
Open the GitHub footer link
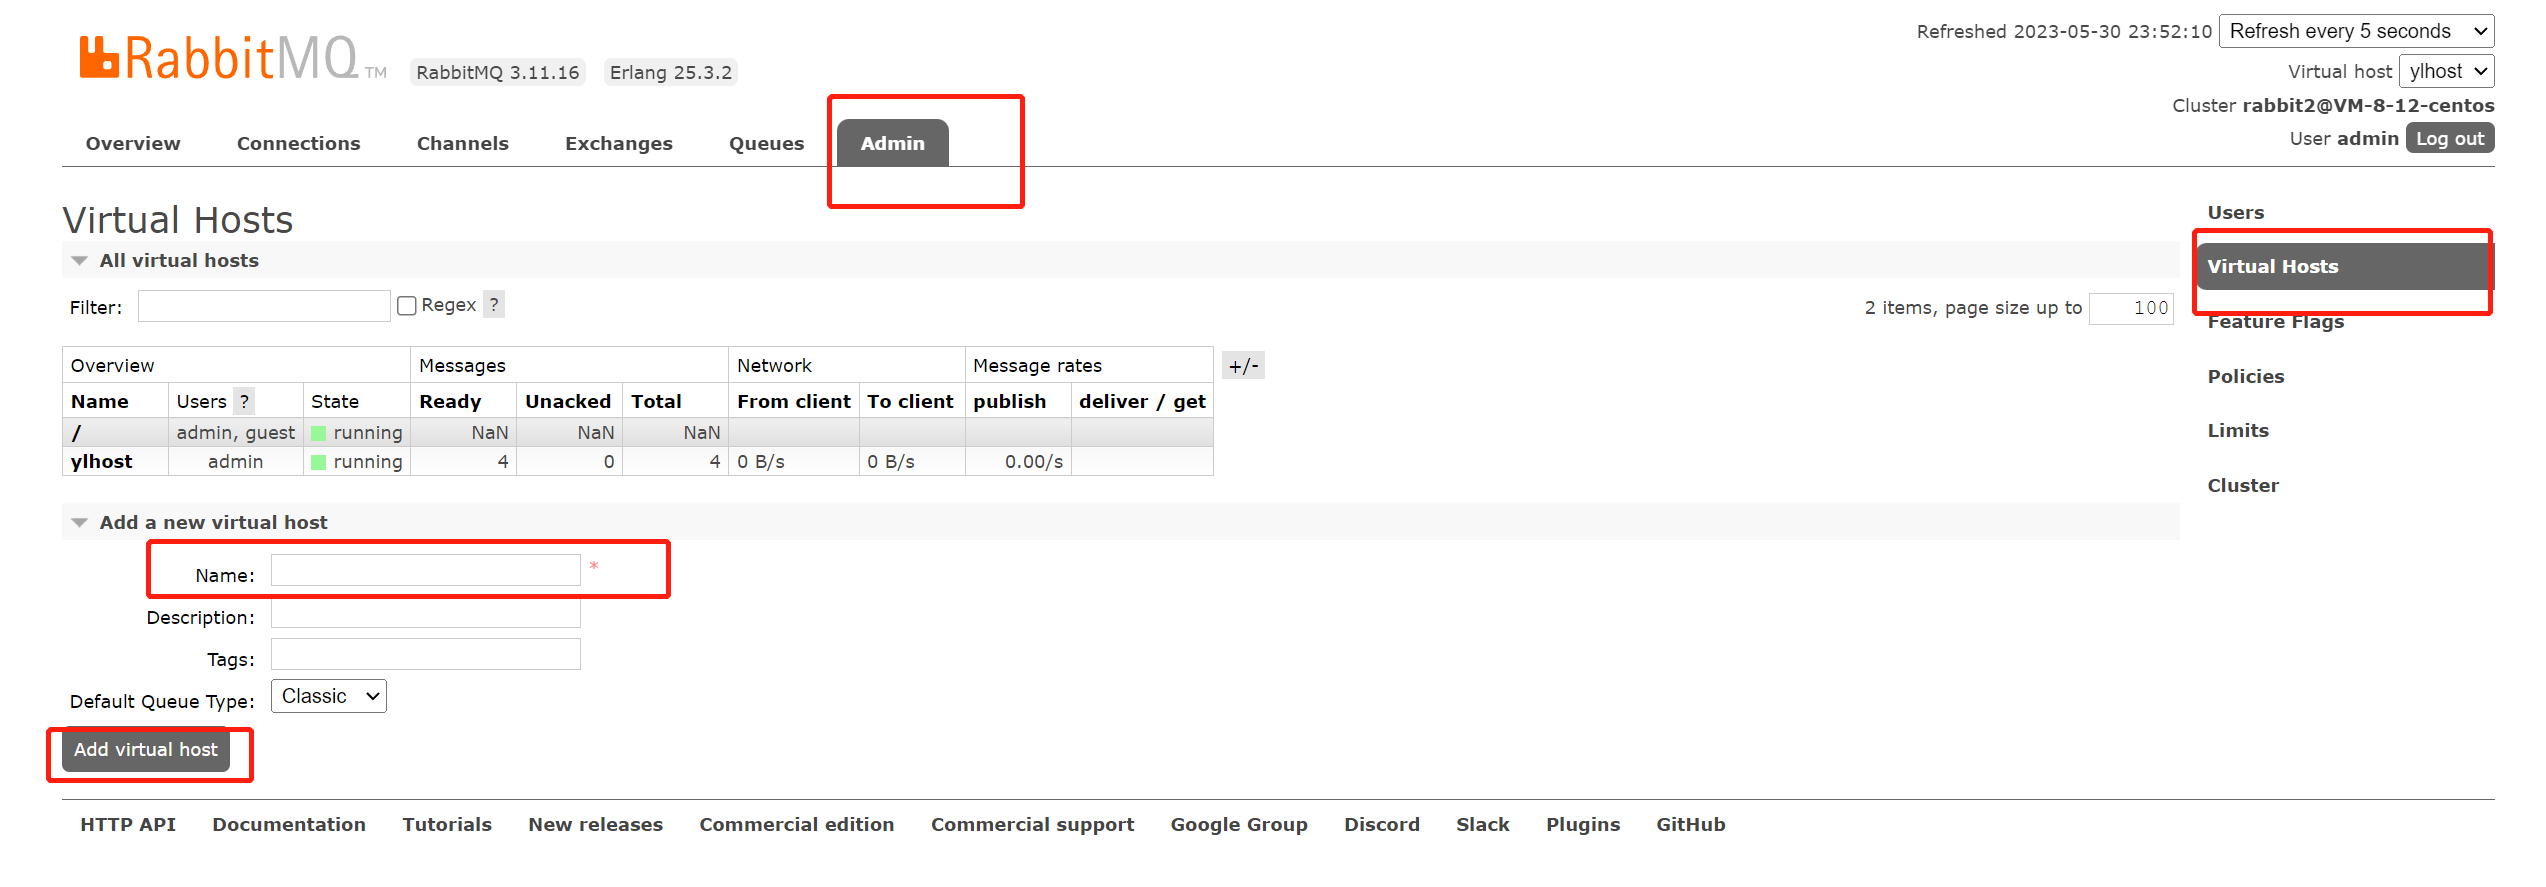[1690, 824]
